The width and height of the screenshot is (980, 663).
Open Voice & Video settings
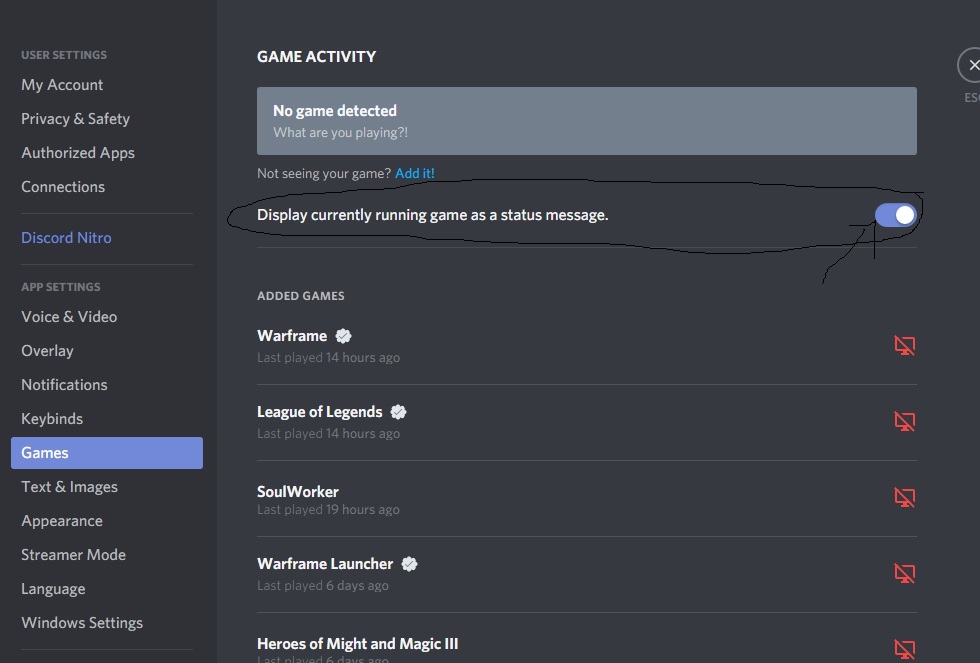69,317
